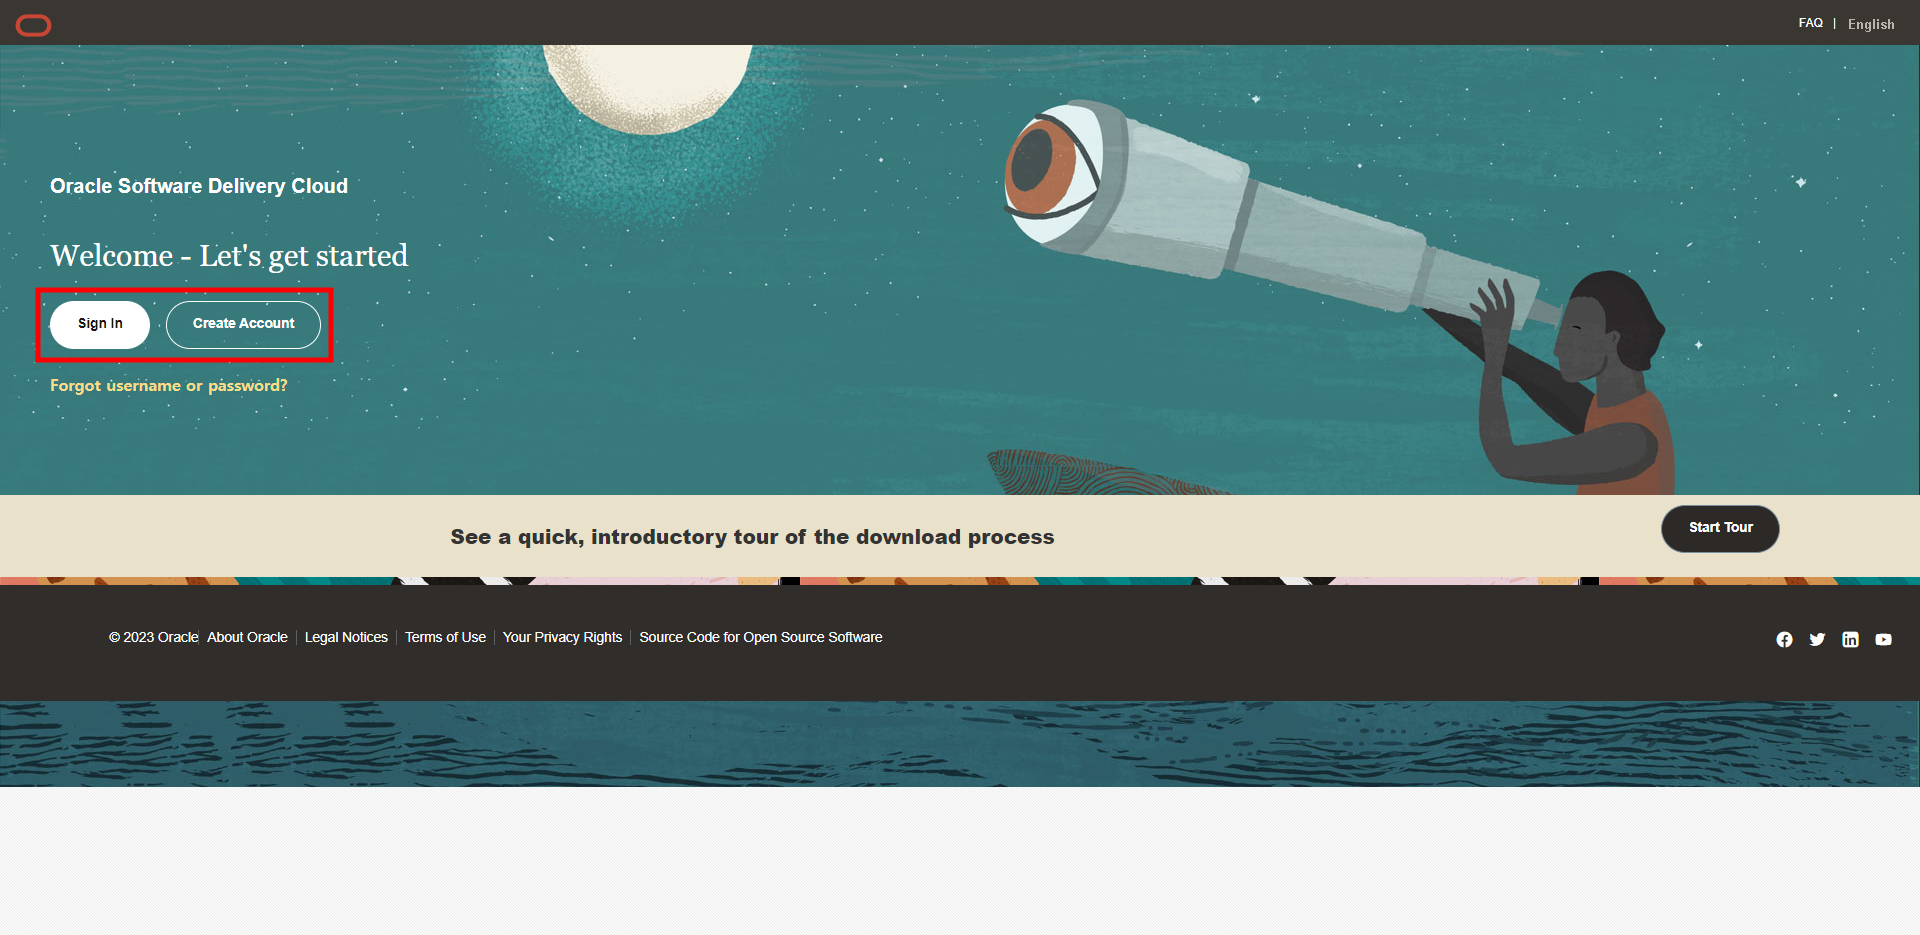The image size is (1920, 935).
Task: Open the FAQ link in header
Action: (1810, 23)
